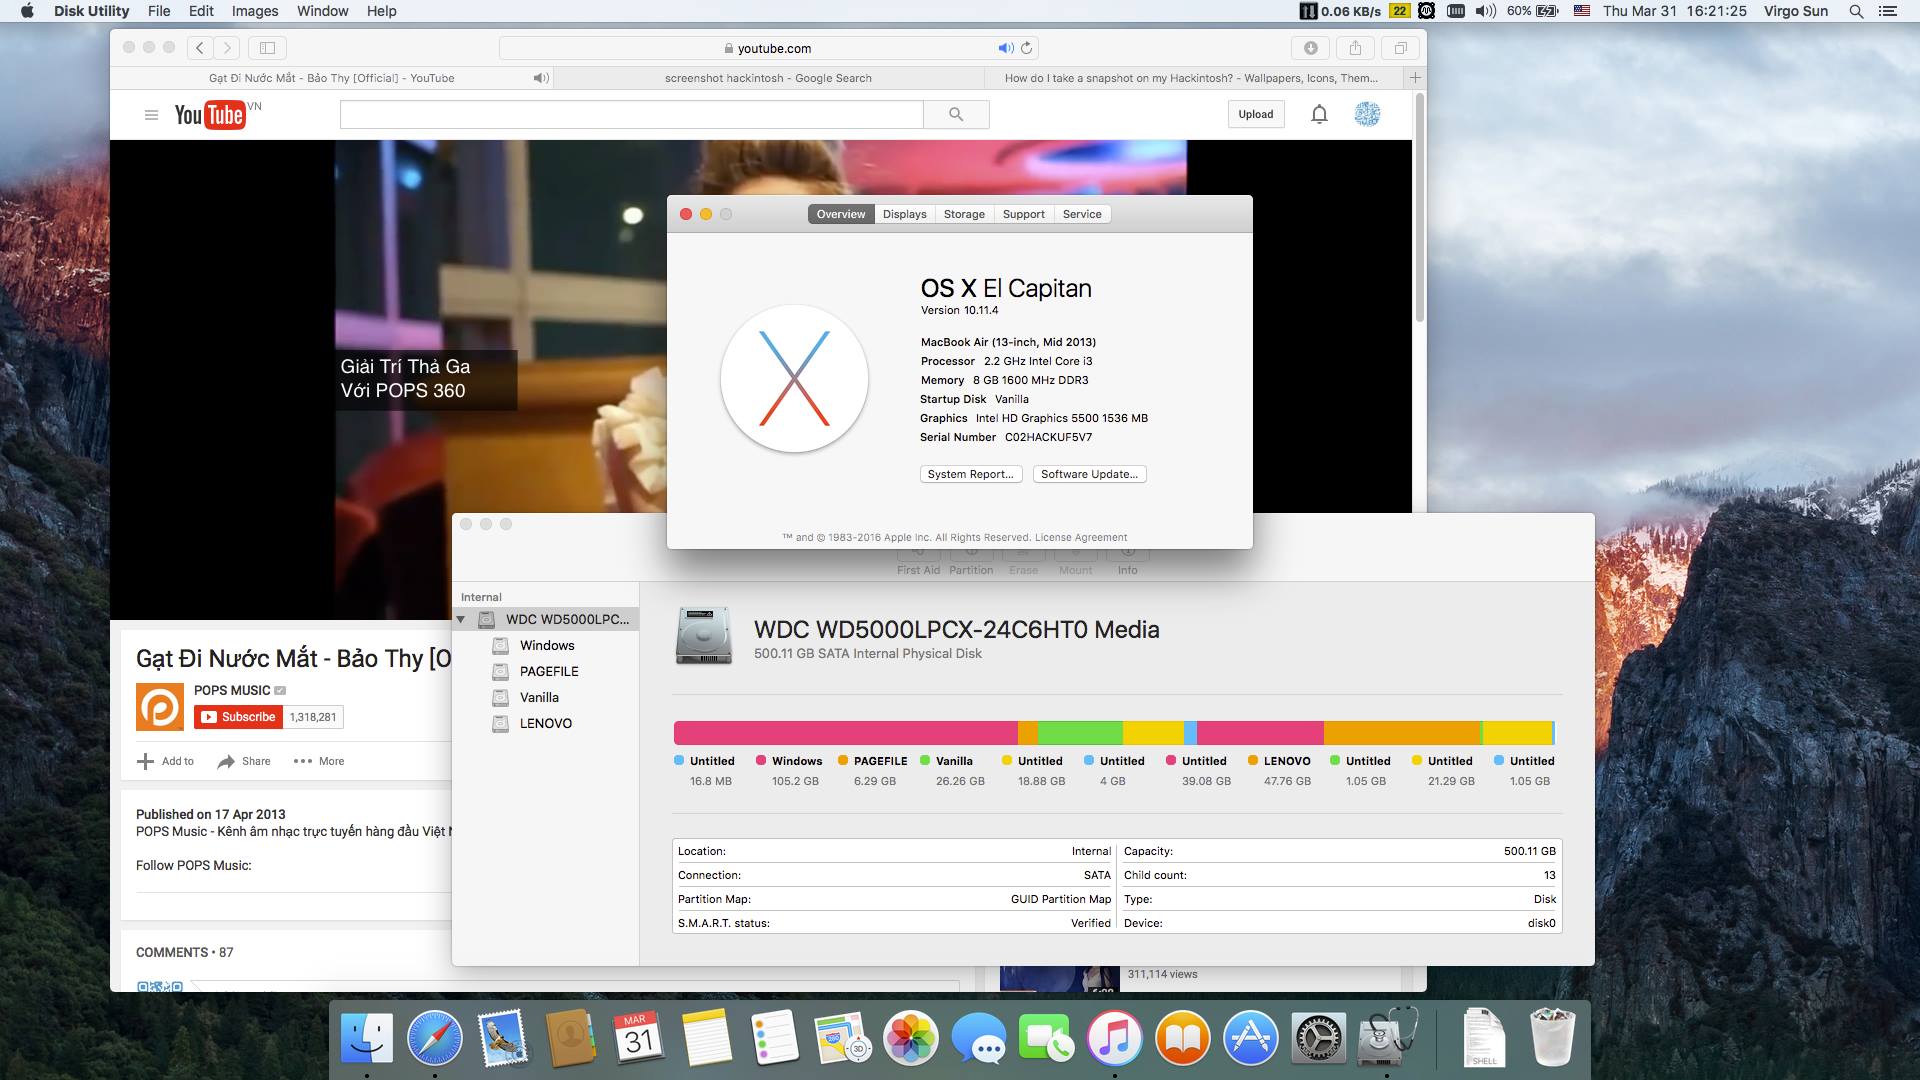Open Finder from the Dock
This screenshot has width=1920, height=1080.
pos(366,1037)
